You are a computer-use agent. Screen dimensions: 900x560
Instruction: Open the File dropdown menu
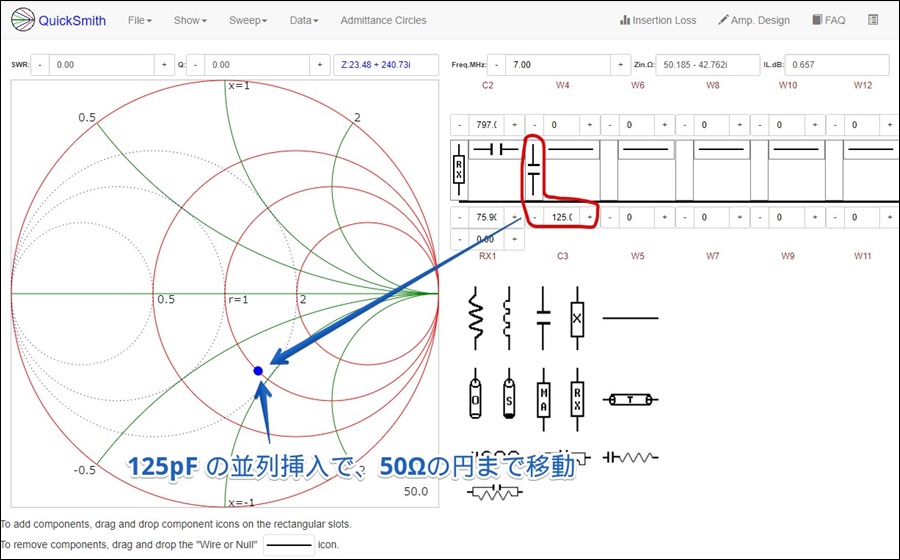139,20
